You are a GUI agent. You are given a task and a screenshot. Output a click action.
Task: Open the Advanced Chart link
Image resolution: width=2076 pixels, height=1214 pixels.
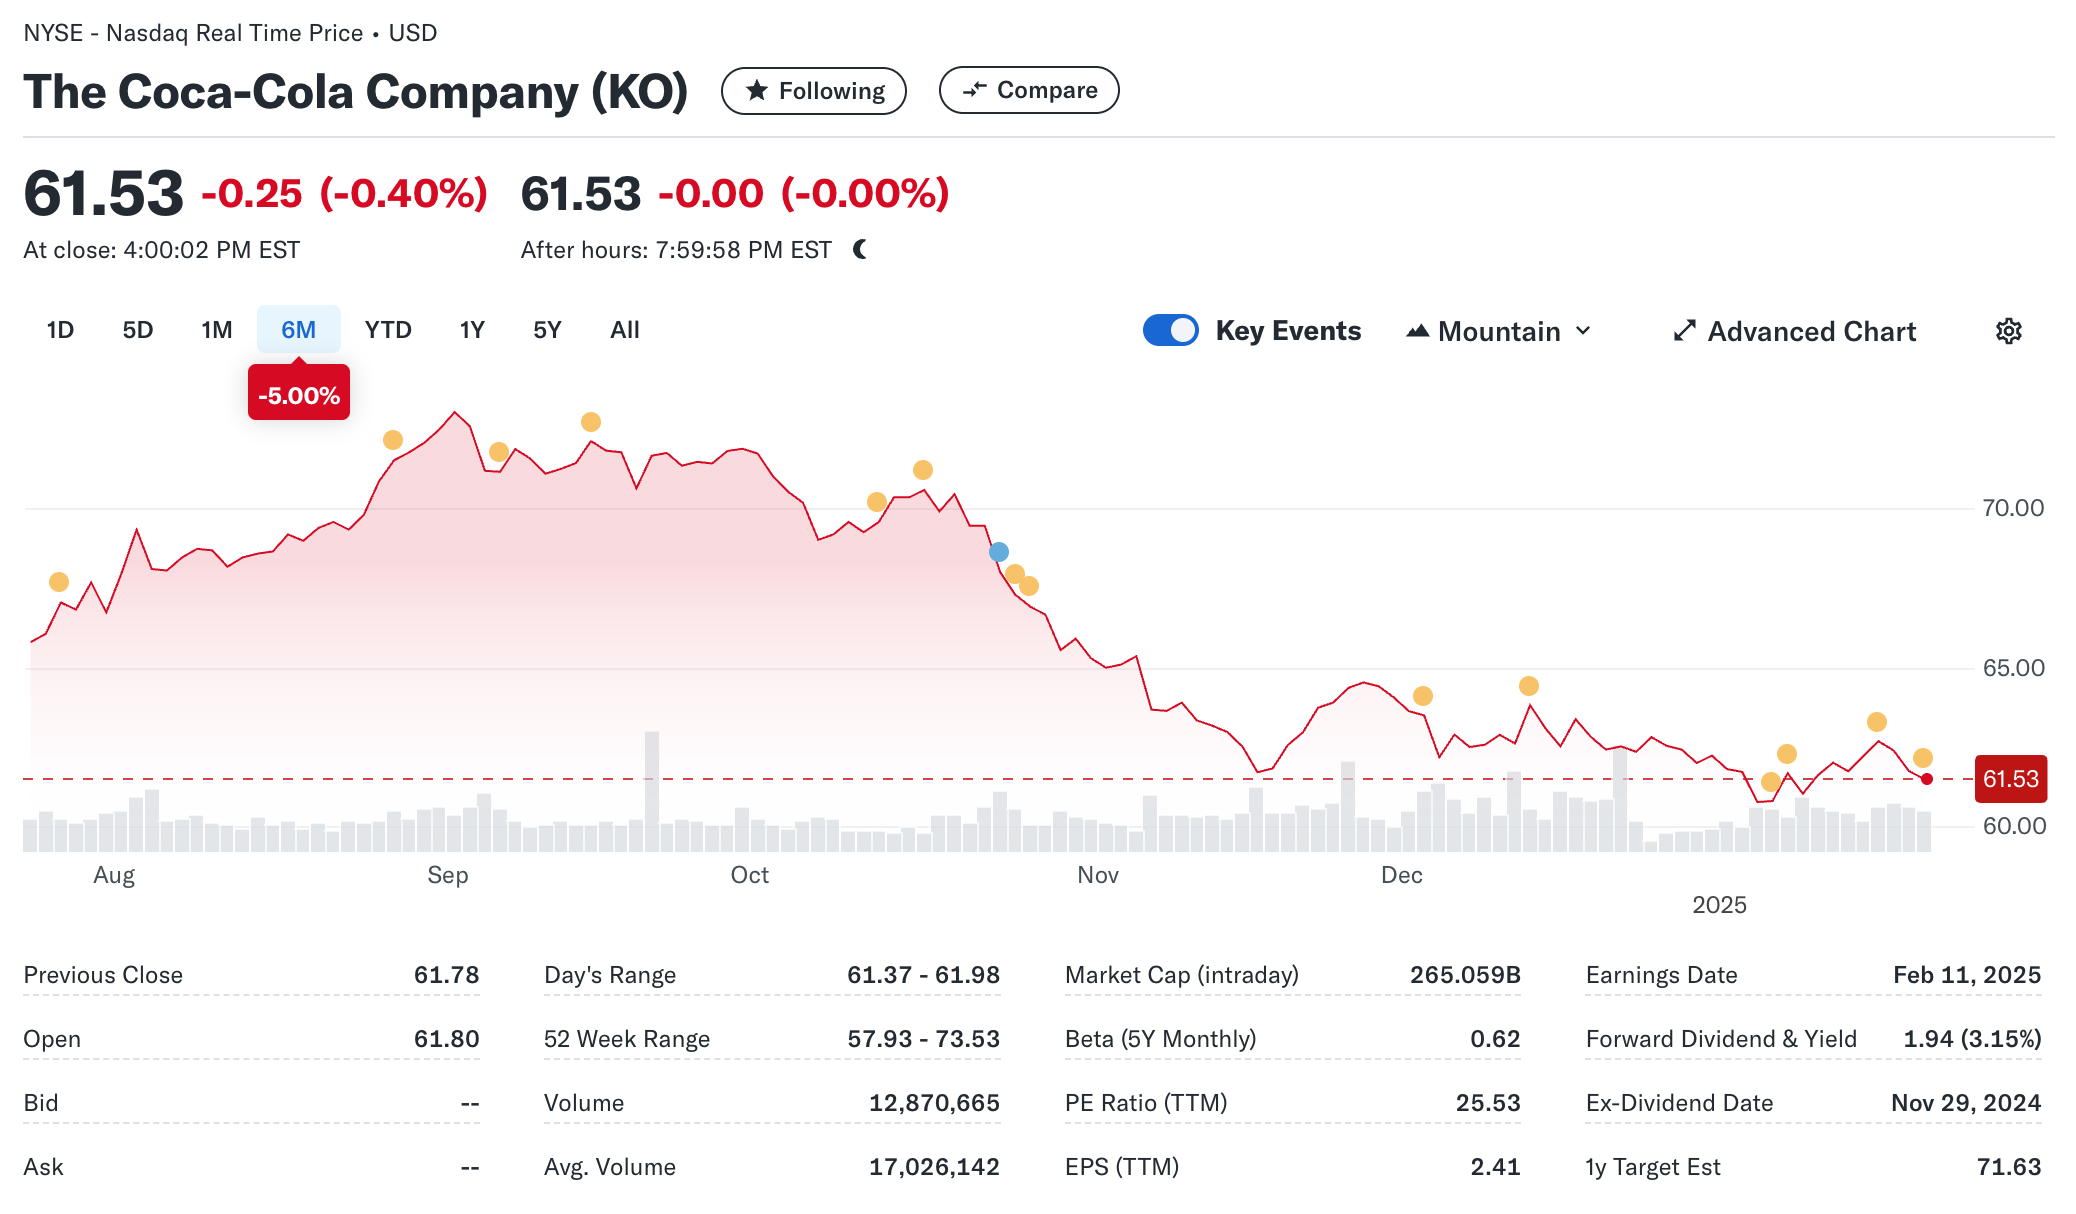click(x=1810, y=331)
